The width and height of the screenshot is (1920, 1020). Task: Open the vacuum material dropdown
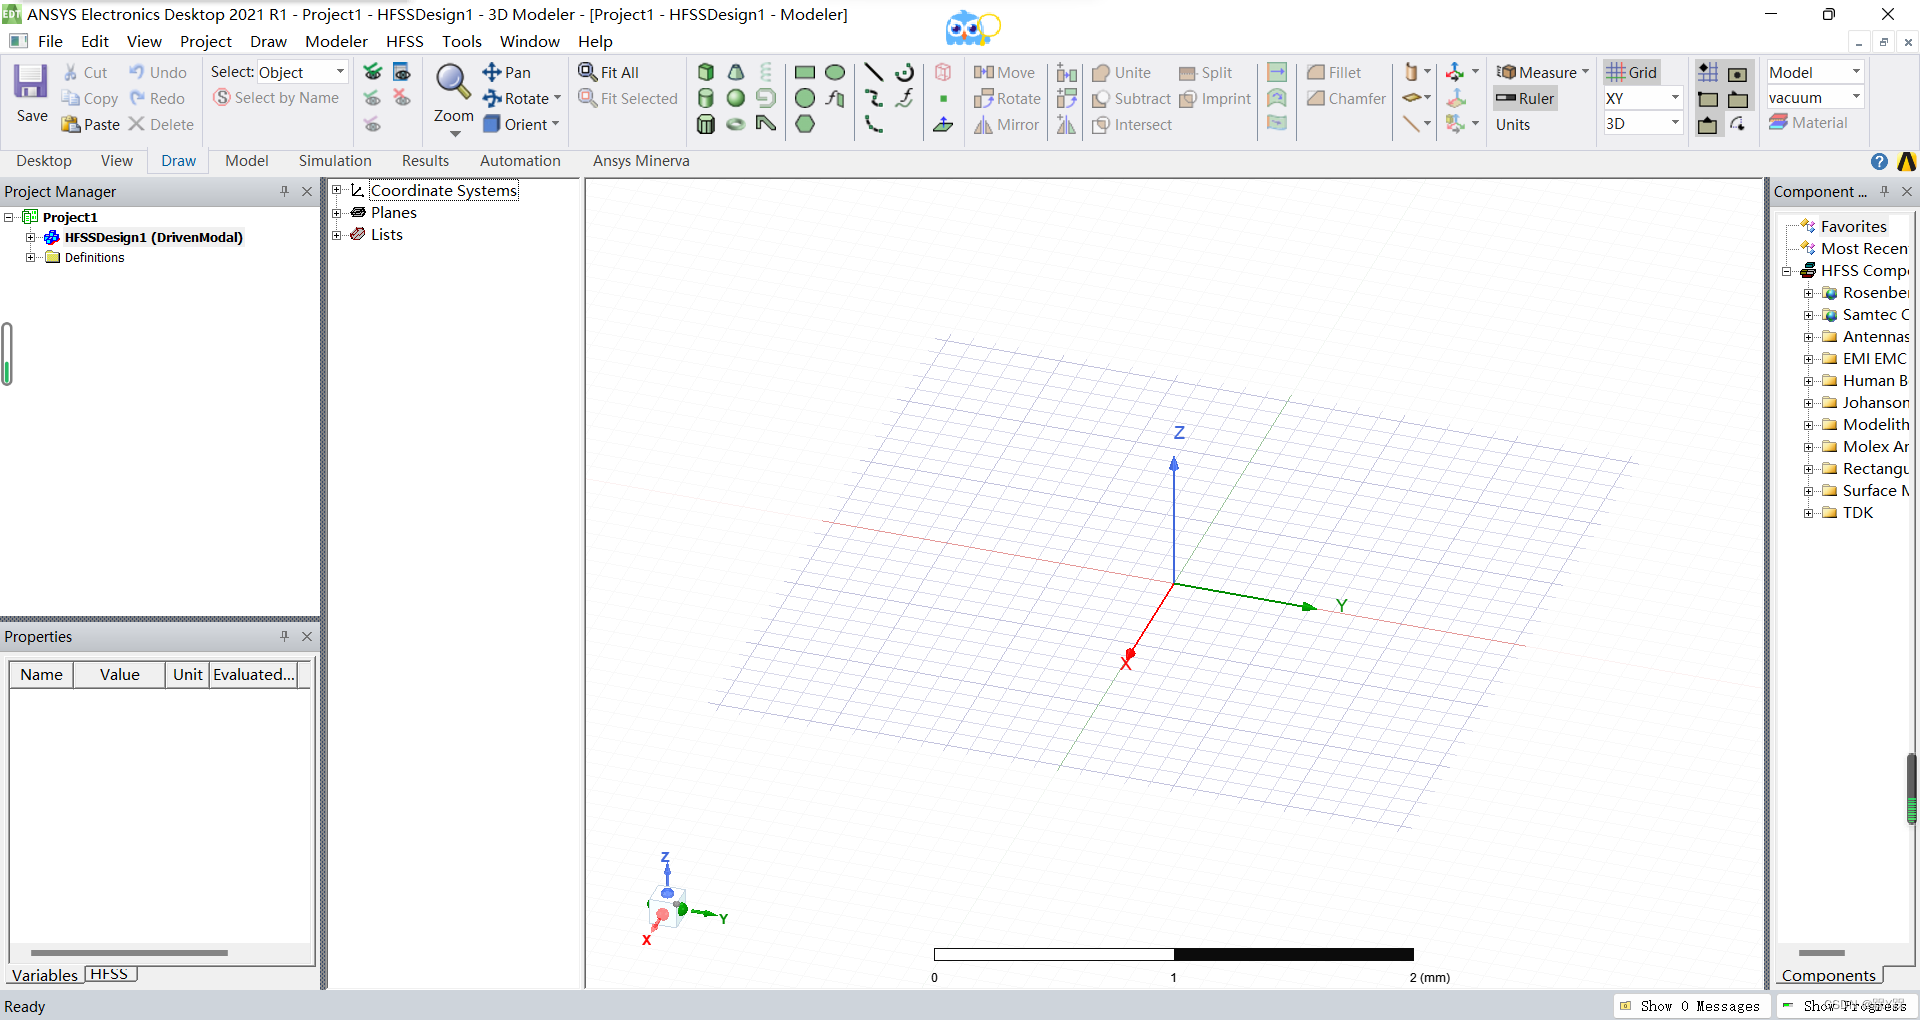click(1815, 98)
